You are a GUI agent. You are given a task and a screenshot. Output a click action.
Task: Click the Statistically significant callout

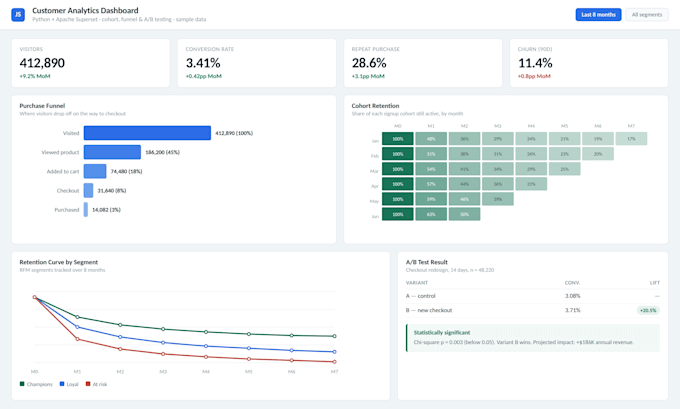coord(533,337)
